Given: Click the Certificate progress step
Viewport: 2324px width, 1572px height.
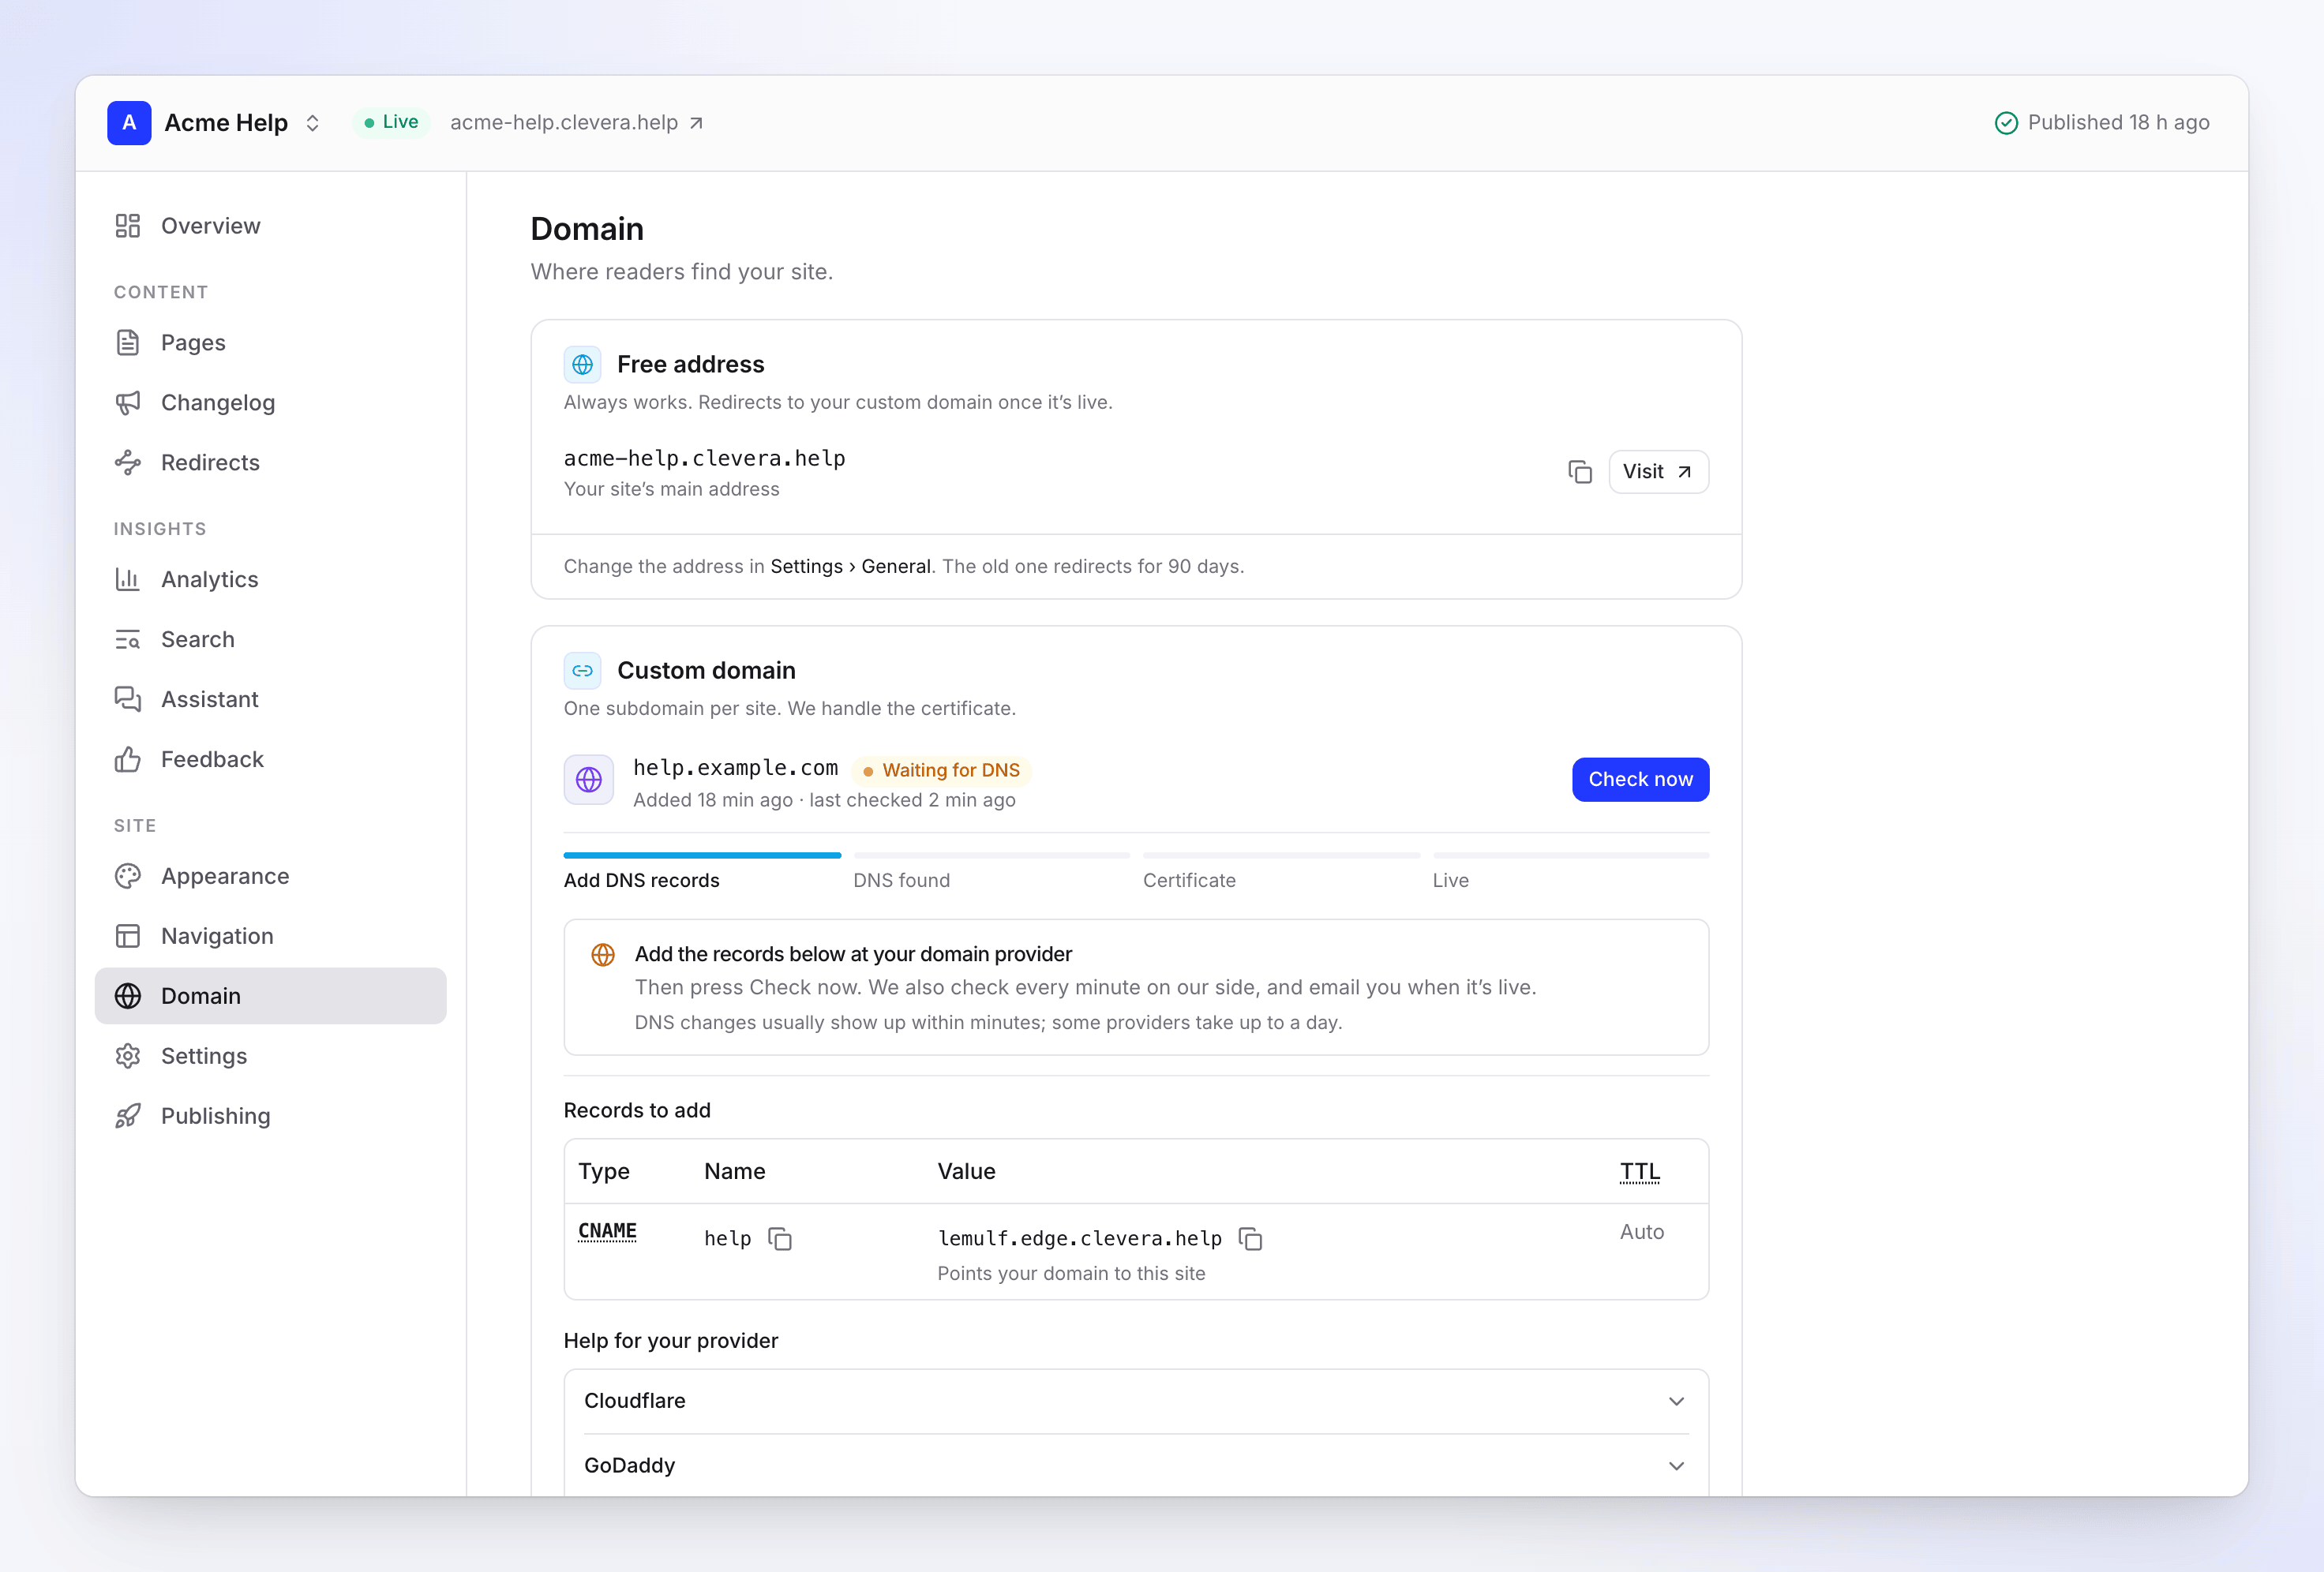Looking at the screenshot, I should click(x=1281, y=872).
